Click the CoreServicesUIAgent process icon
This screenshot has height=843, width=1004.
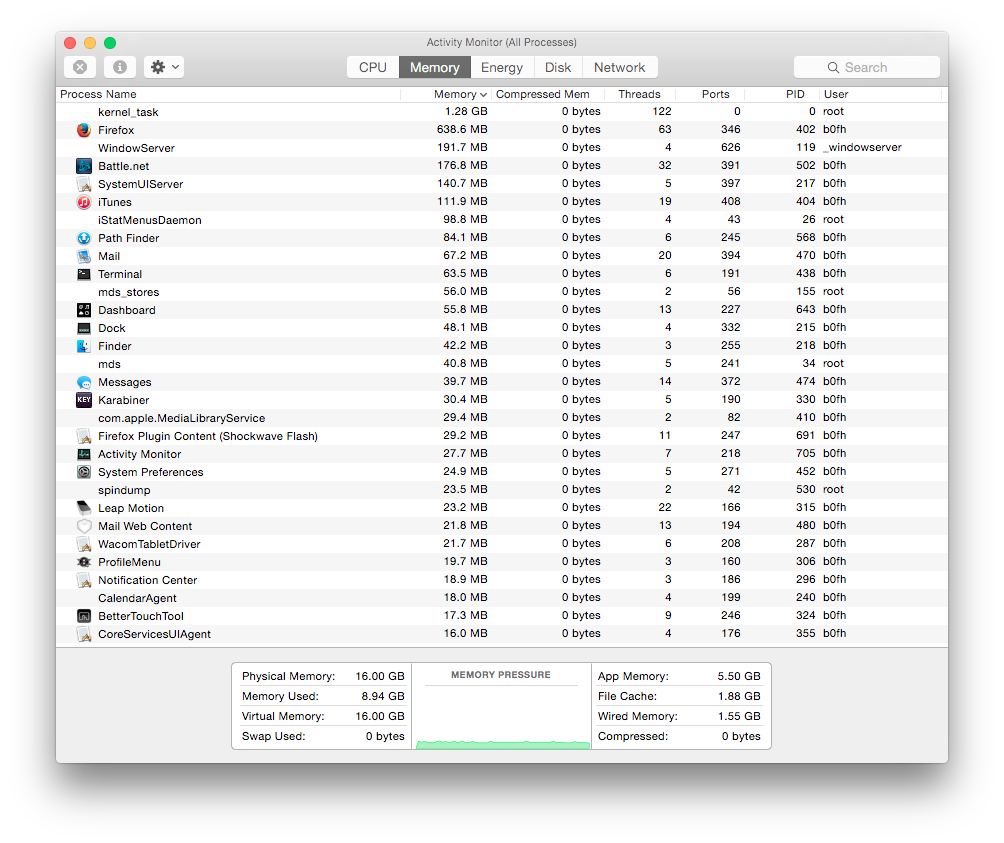[84, 634]
